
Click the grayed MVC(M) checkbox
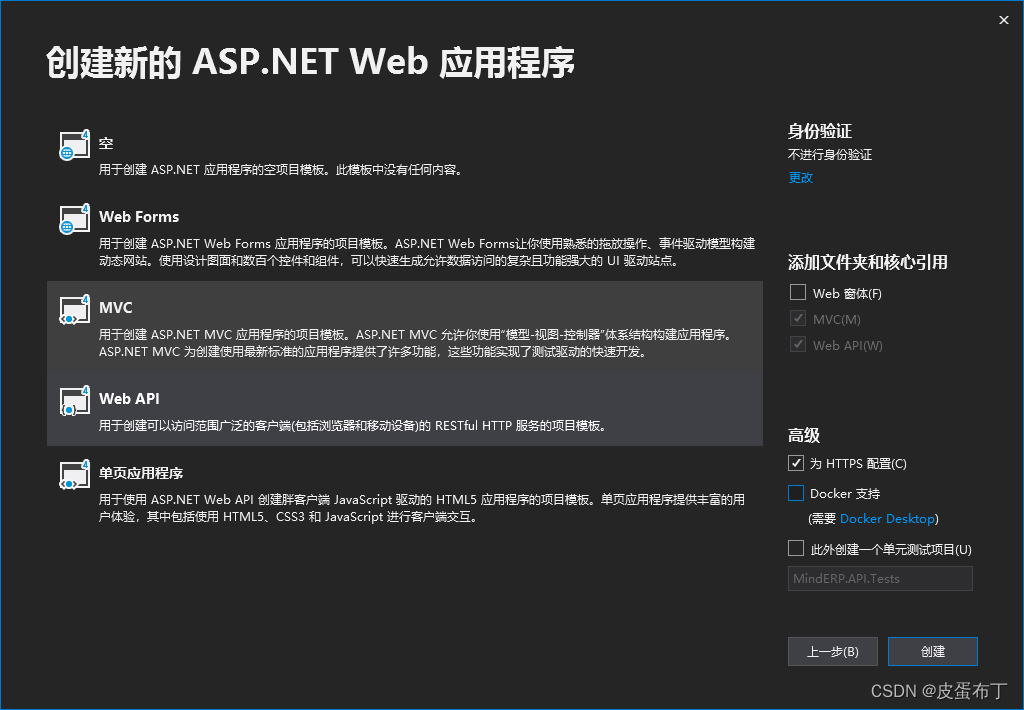pos(797,319)
